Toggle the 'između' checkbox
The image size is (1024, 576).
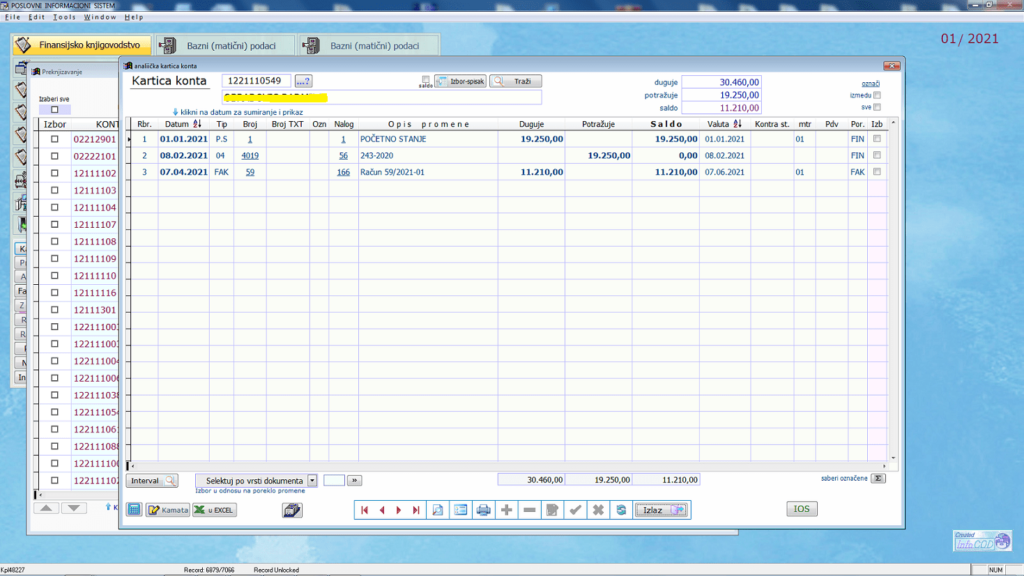(x=877, y=95)
